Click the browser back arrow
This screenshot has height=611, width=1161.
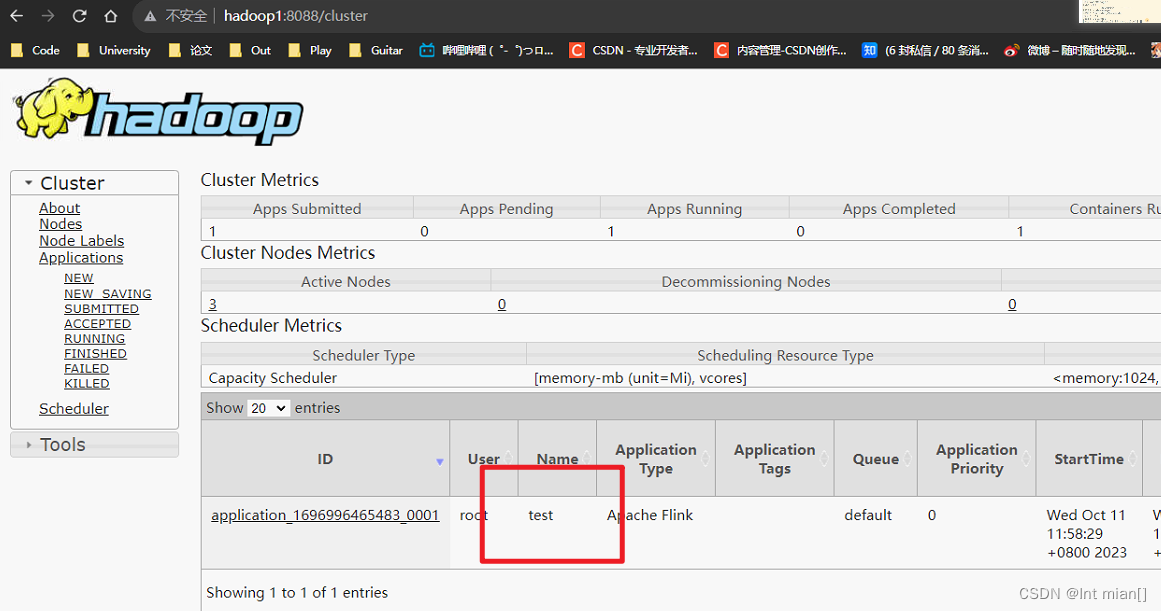16,16
